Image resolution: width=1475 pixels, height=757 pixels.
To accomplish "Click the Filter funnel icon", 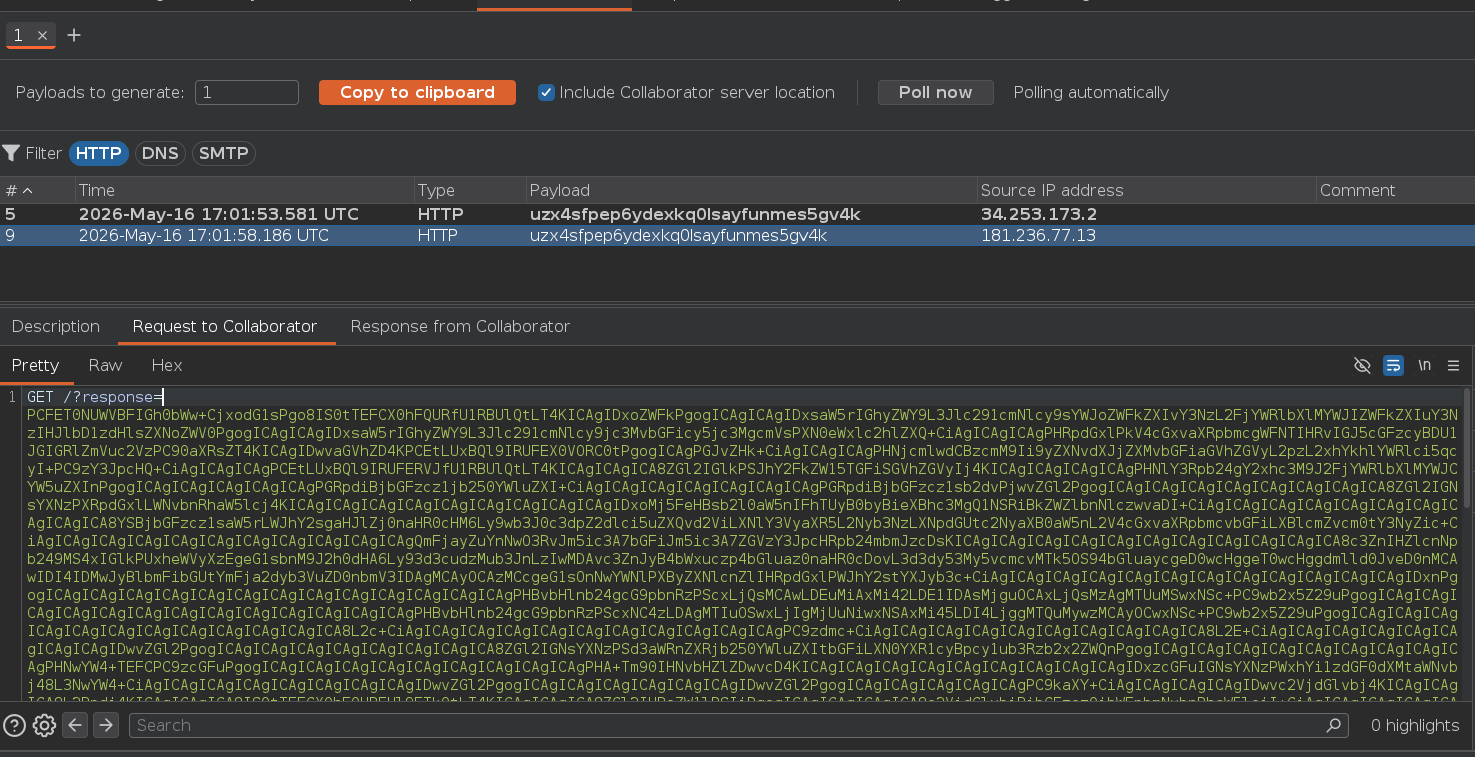I will point(11,153).
